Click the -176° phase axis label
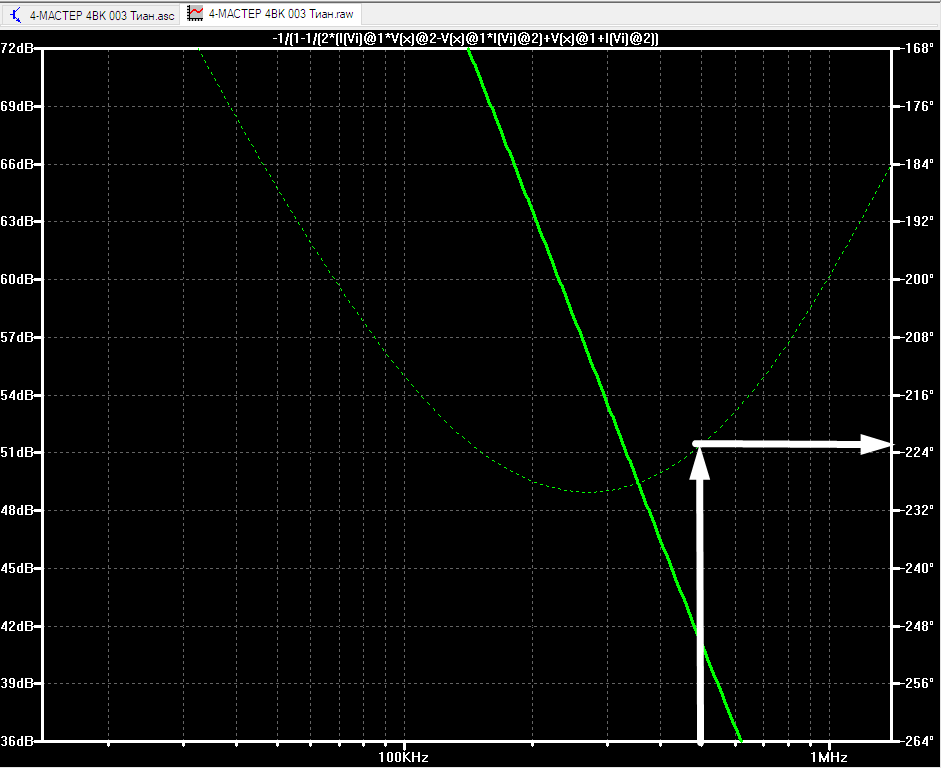This screenshot has width=941, height=768. [918, 106]
